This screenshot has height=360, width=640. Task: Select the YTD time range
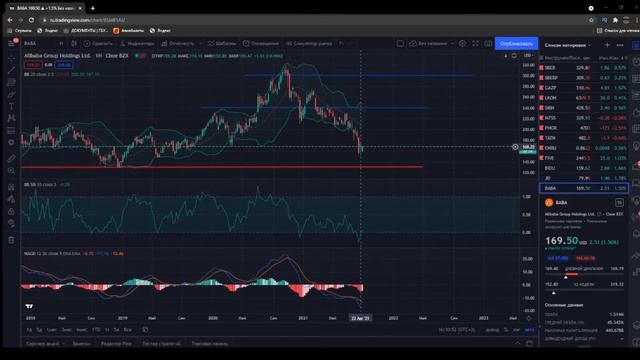tap(96, 329)
